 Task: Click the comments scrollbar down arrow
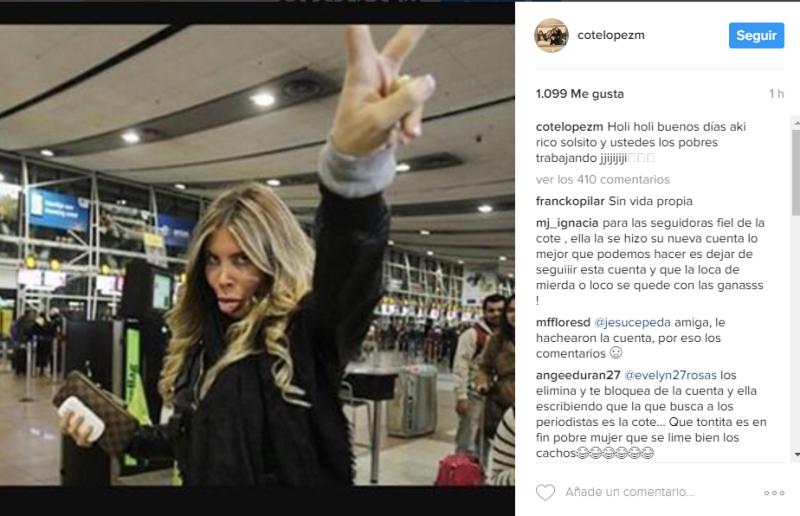point(796,454)
